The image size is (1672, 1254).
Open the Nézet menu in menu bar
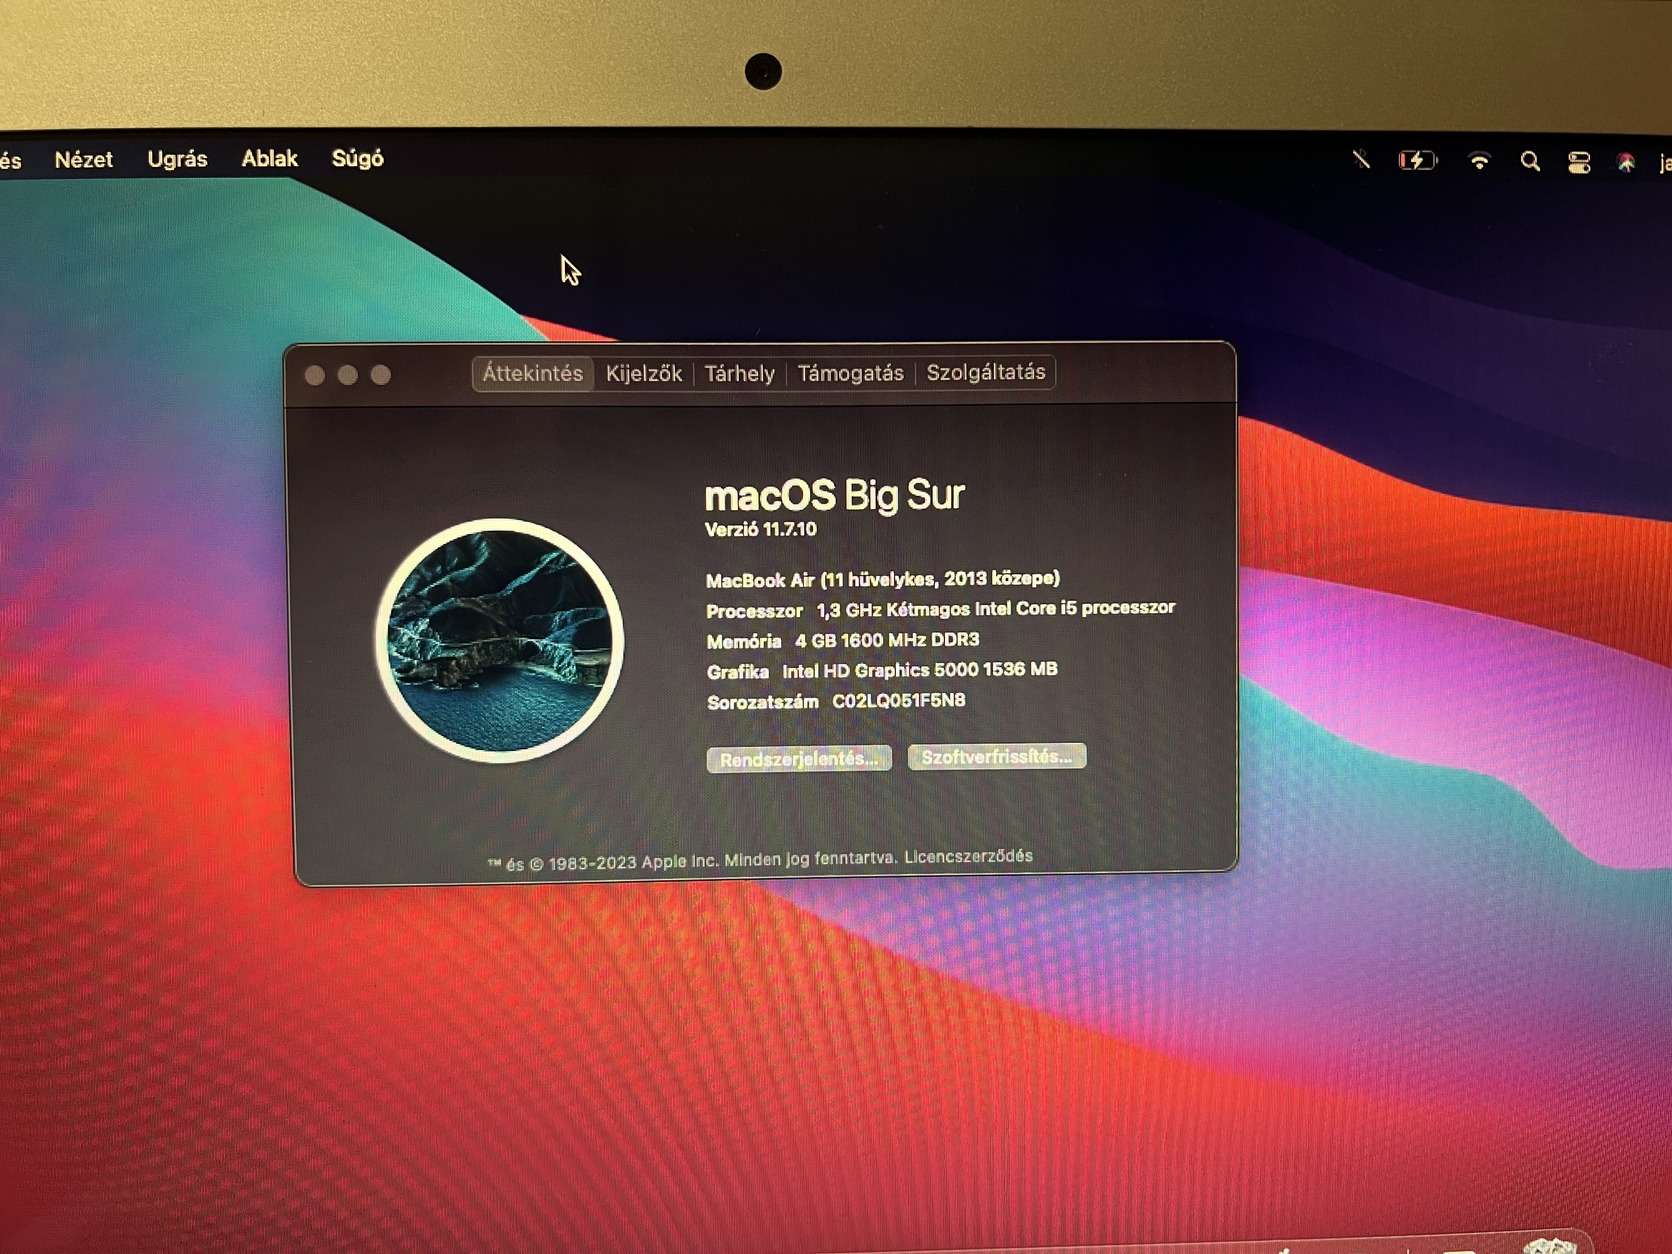pyautogui.click(x=83, y=159)
